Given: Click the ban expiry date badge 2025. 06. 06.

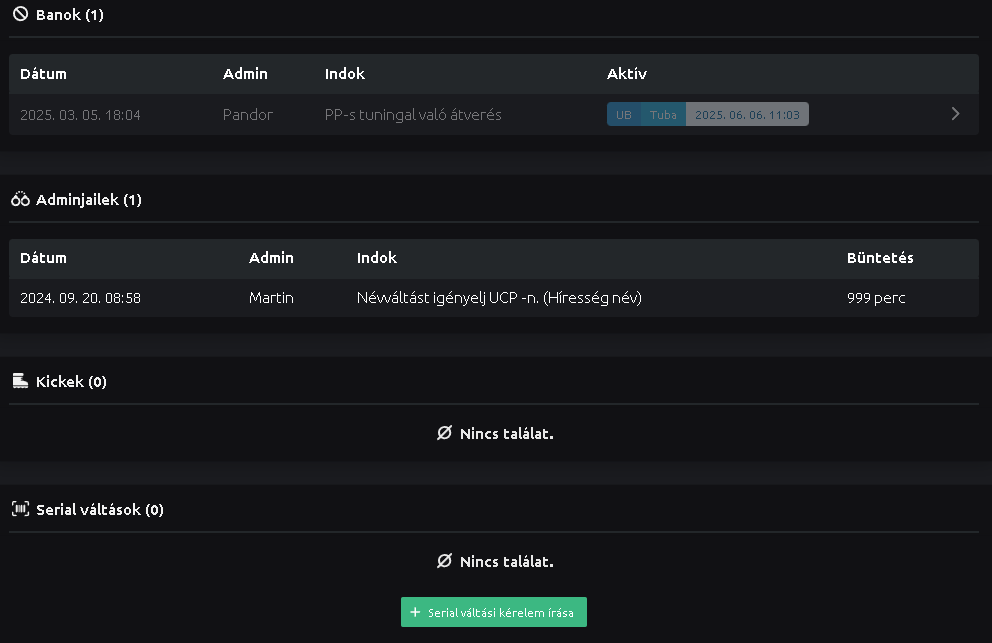Looking at the screenshot, I should [747, 115].
